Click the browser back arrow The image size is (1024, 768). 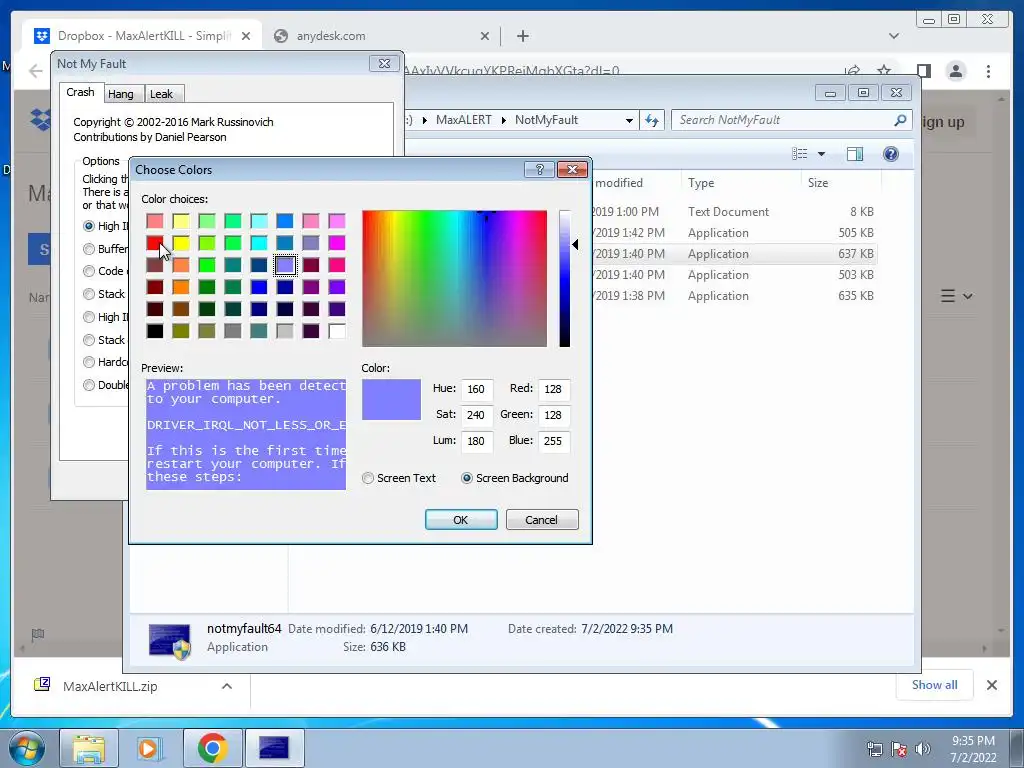click(35, 71)
